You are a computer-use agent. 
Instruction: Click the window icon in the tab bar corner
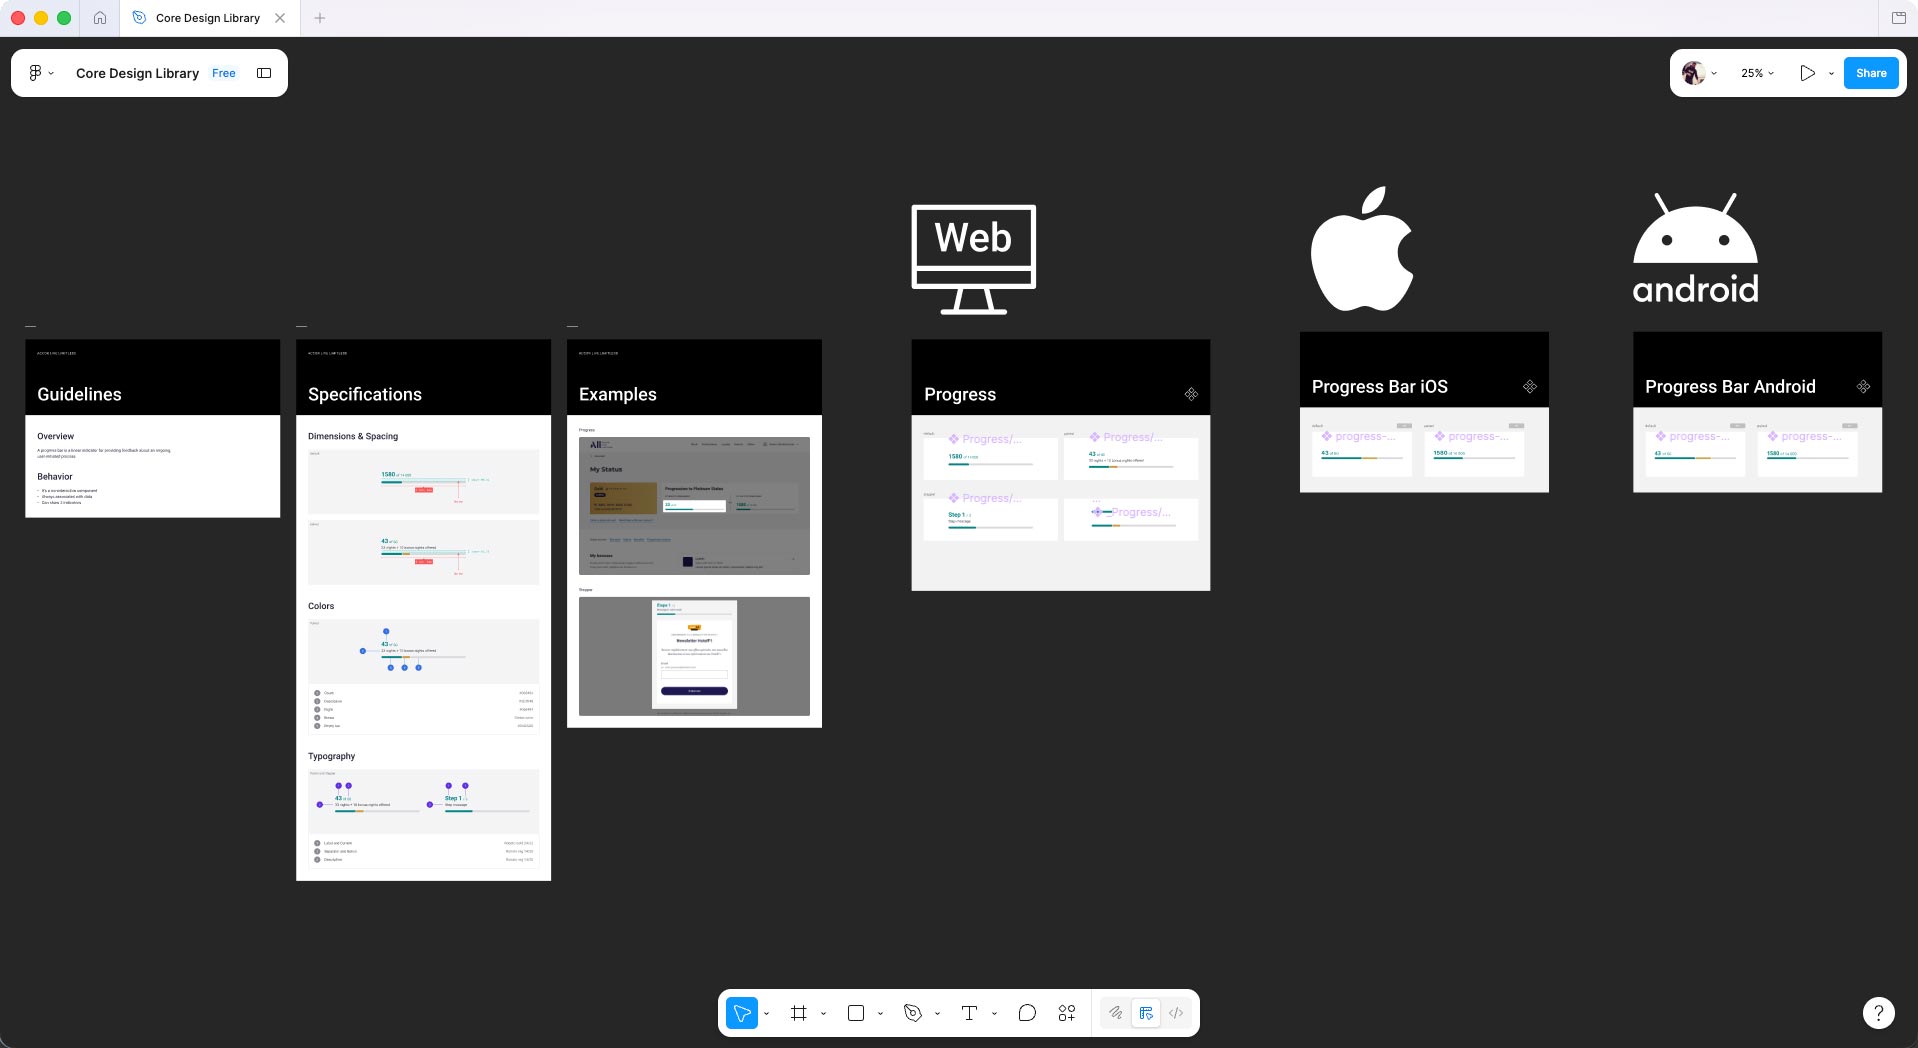[x=1899, y=18]
